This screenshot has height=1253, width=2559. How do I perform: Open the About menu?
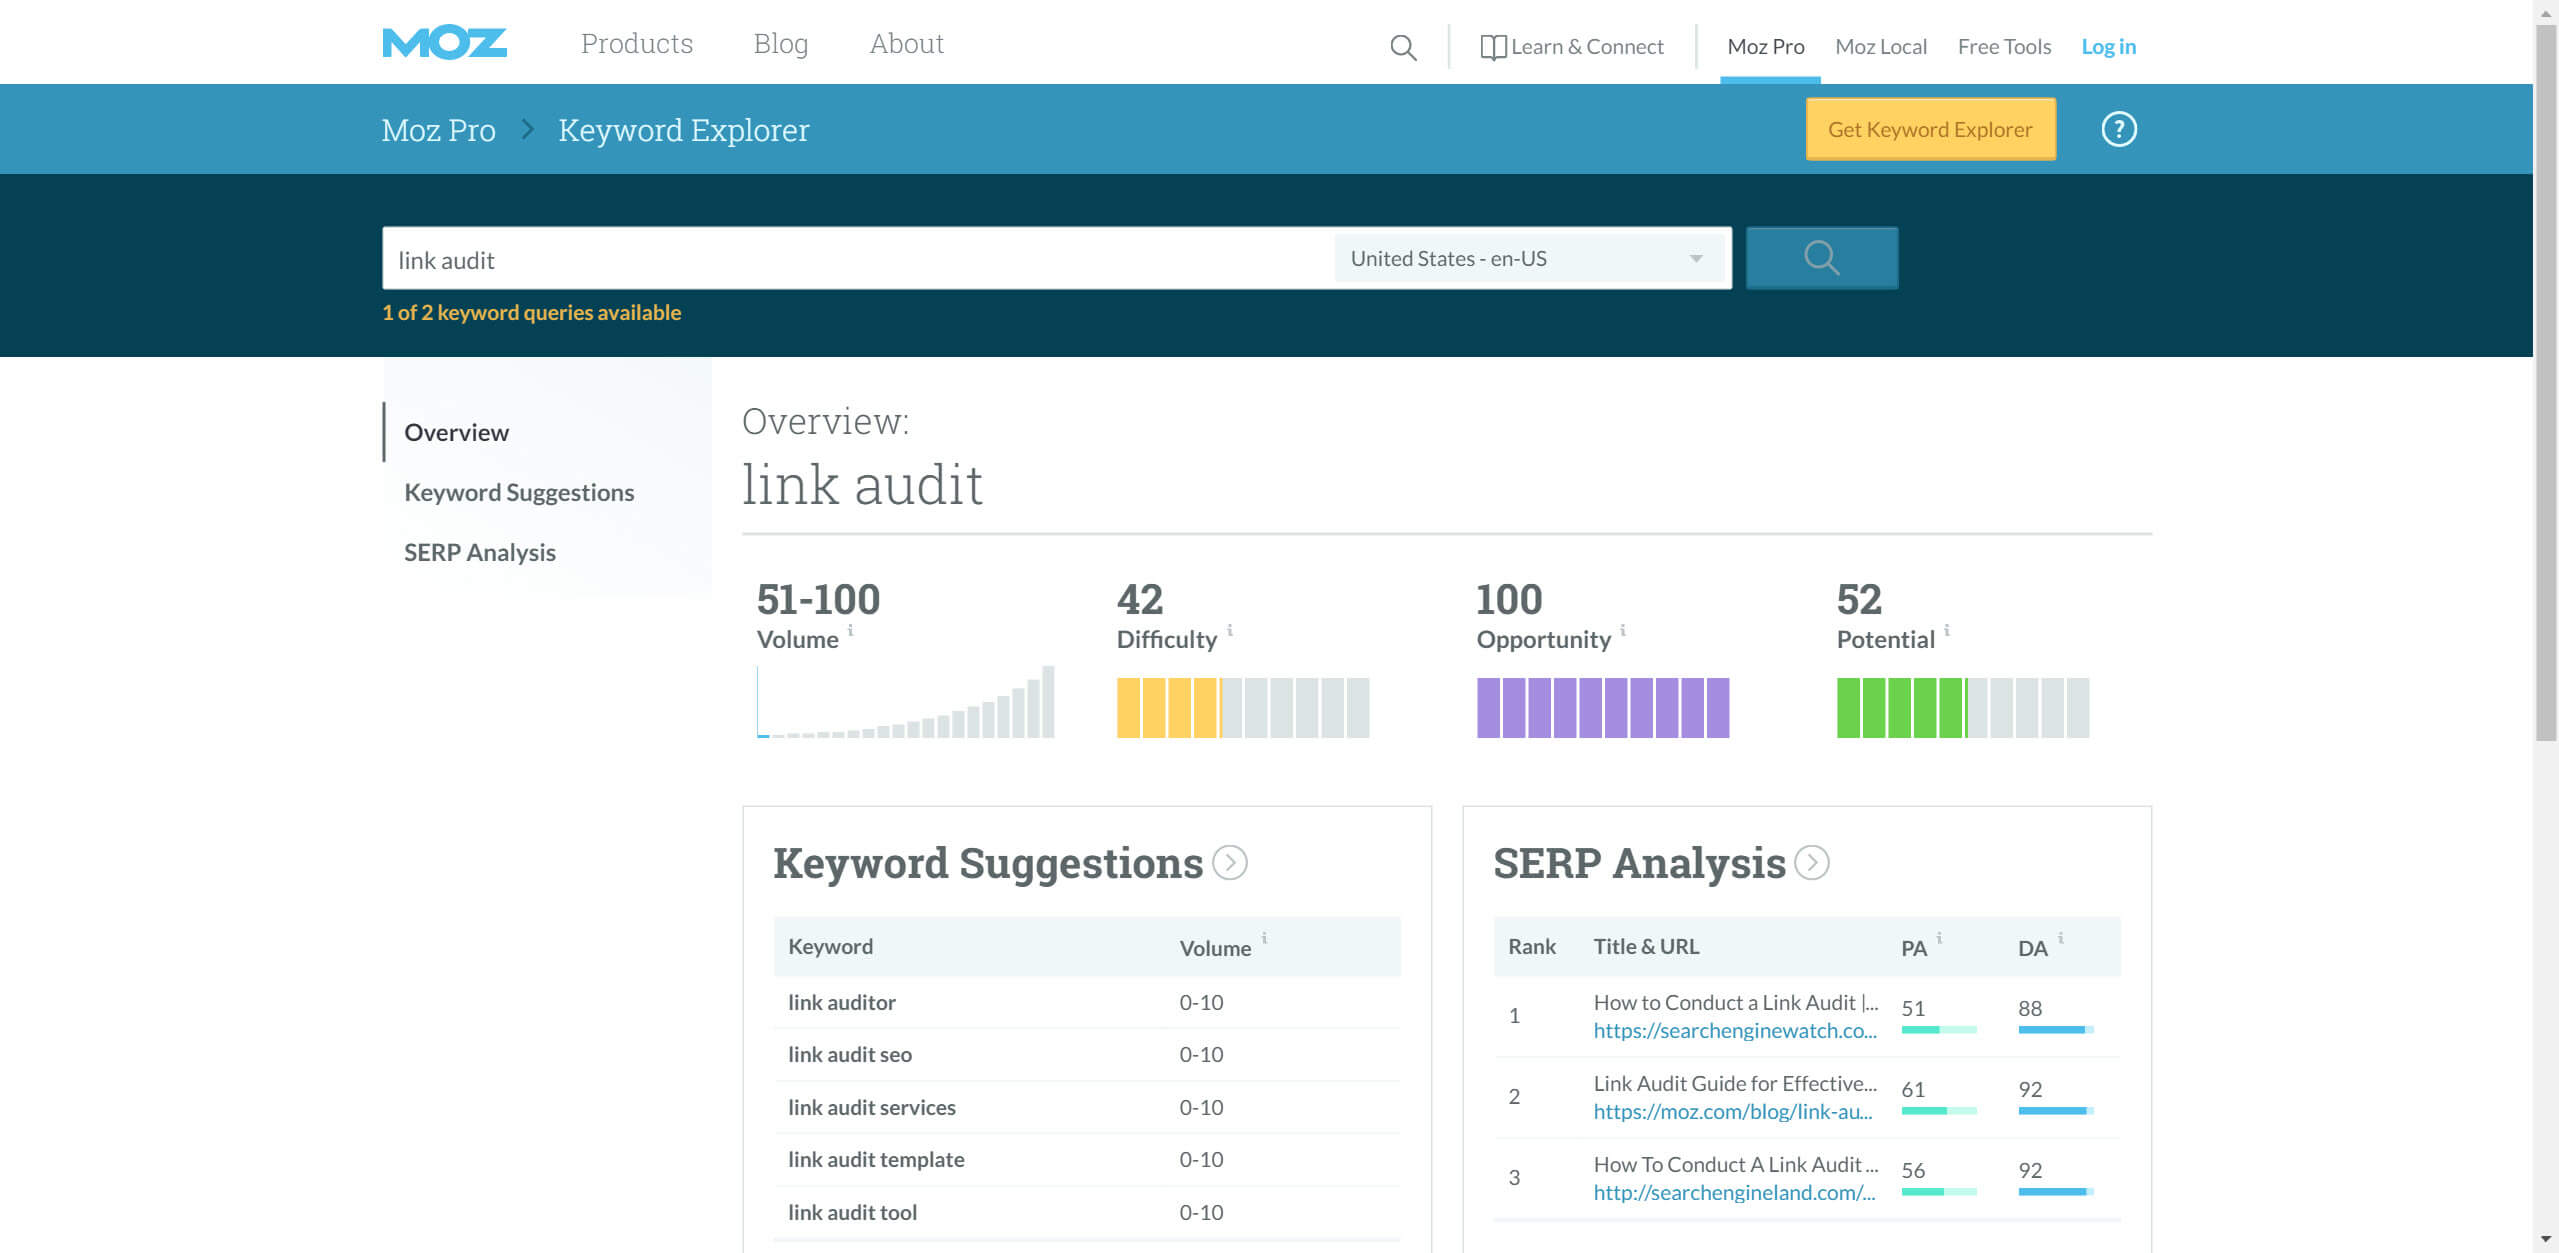pos(905,43)
